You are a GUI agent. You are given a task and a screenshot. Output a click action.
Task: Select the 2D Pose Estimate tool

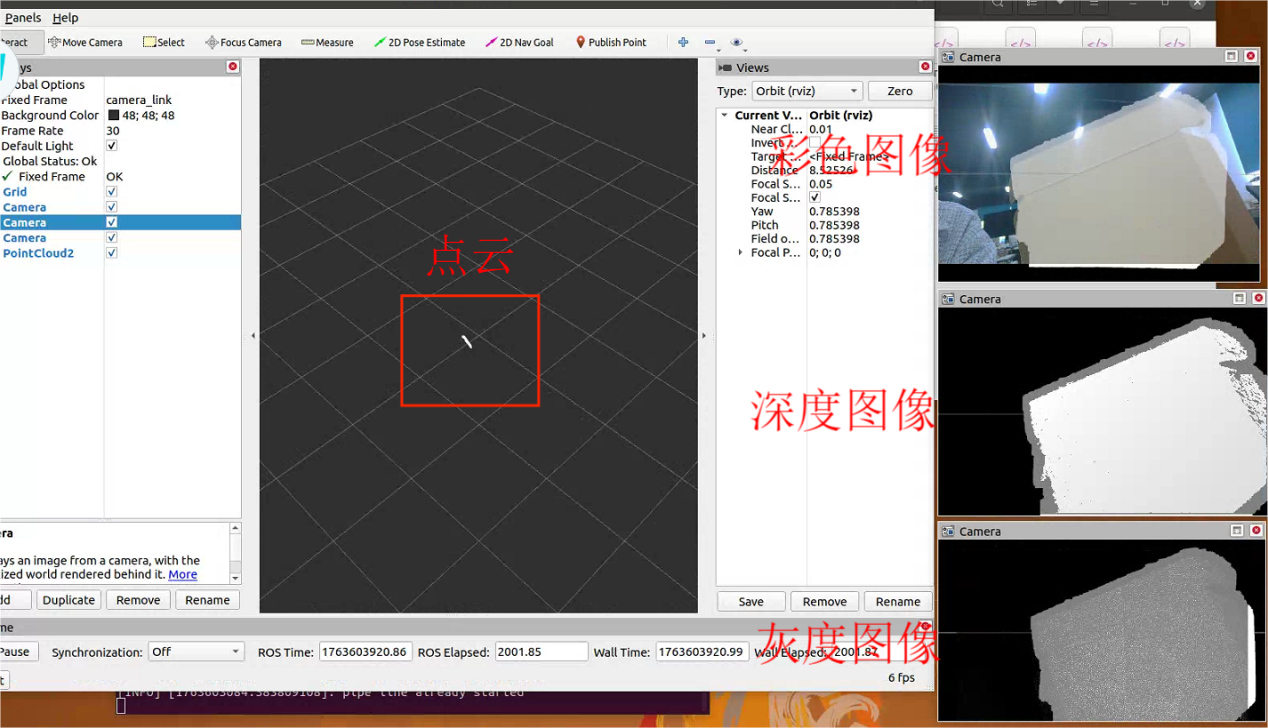click(x=419, y=42)
